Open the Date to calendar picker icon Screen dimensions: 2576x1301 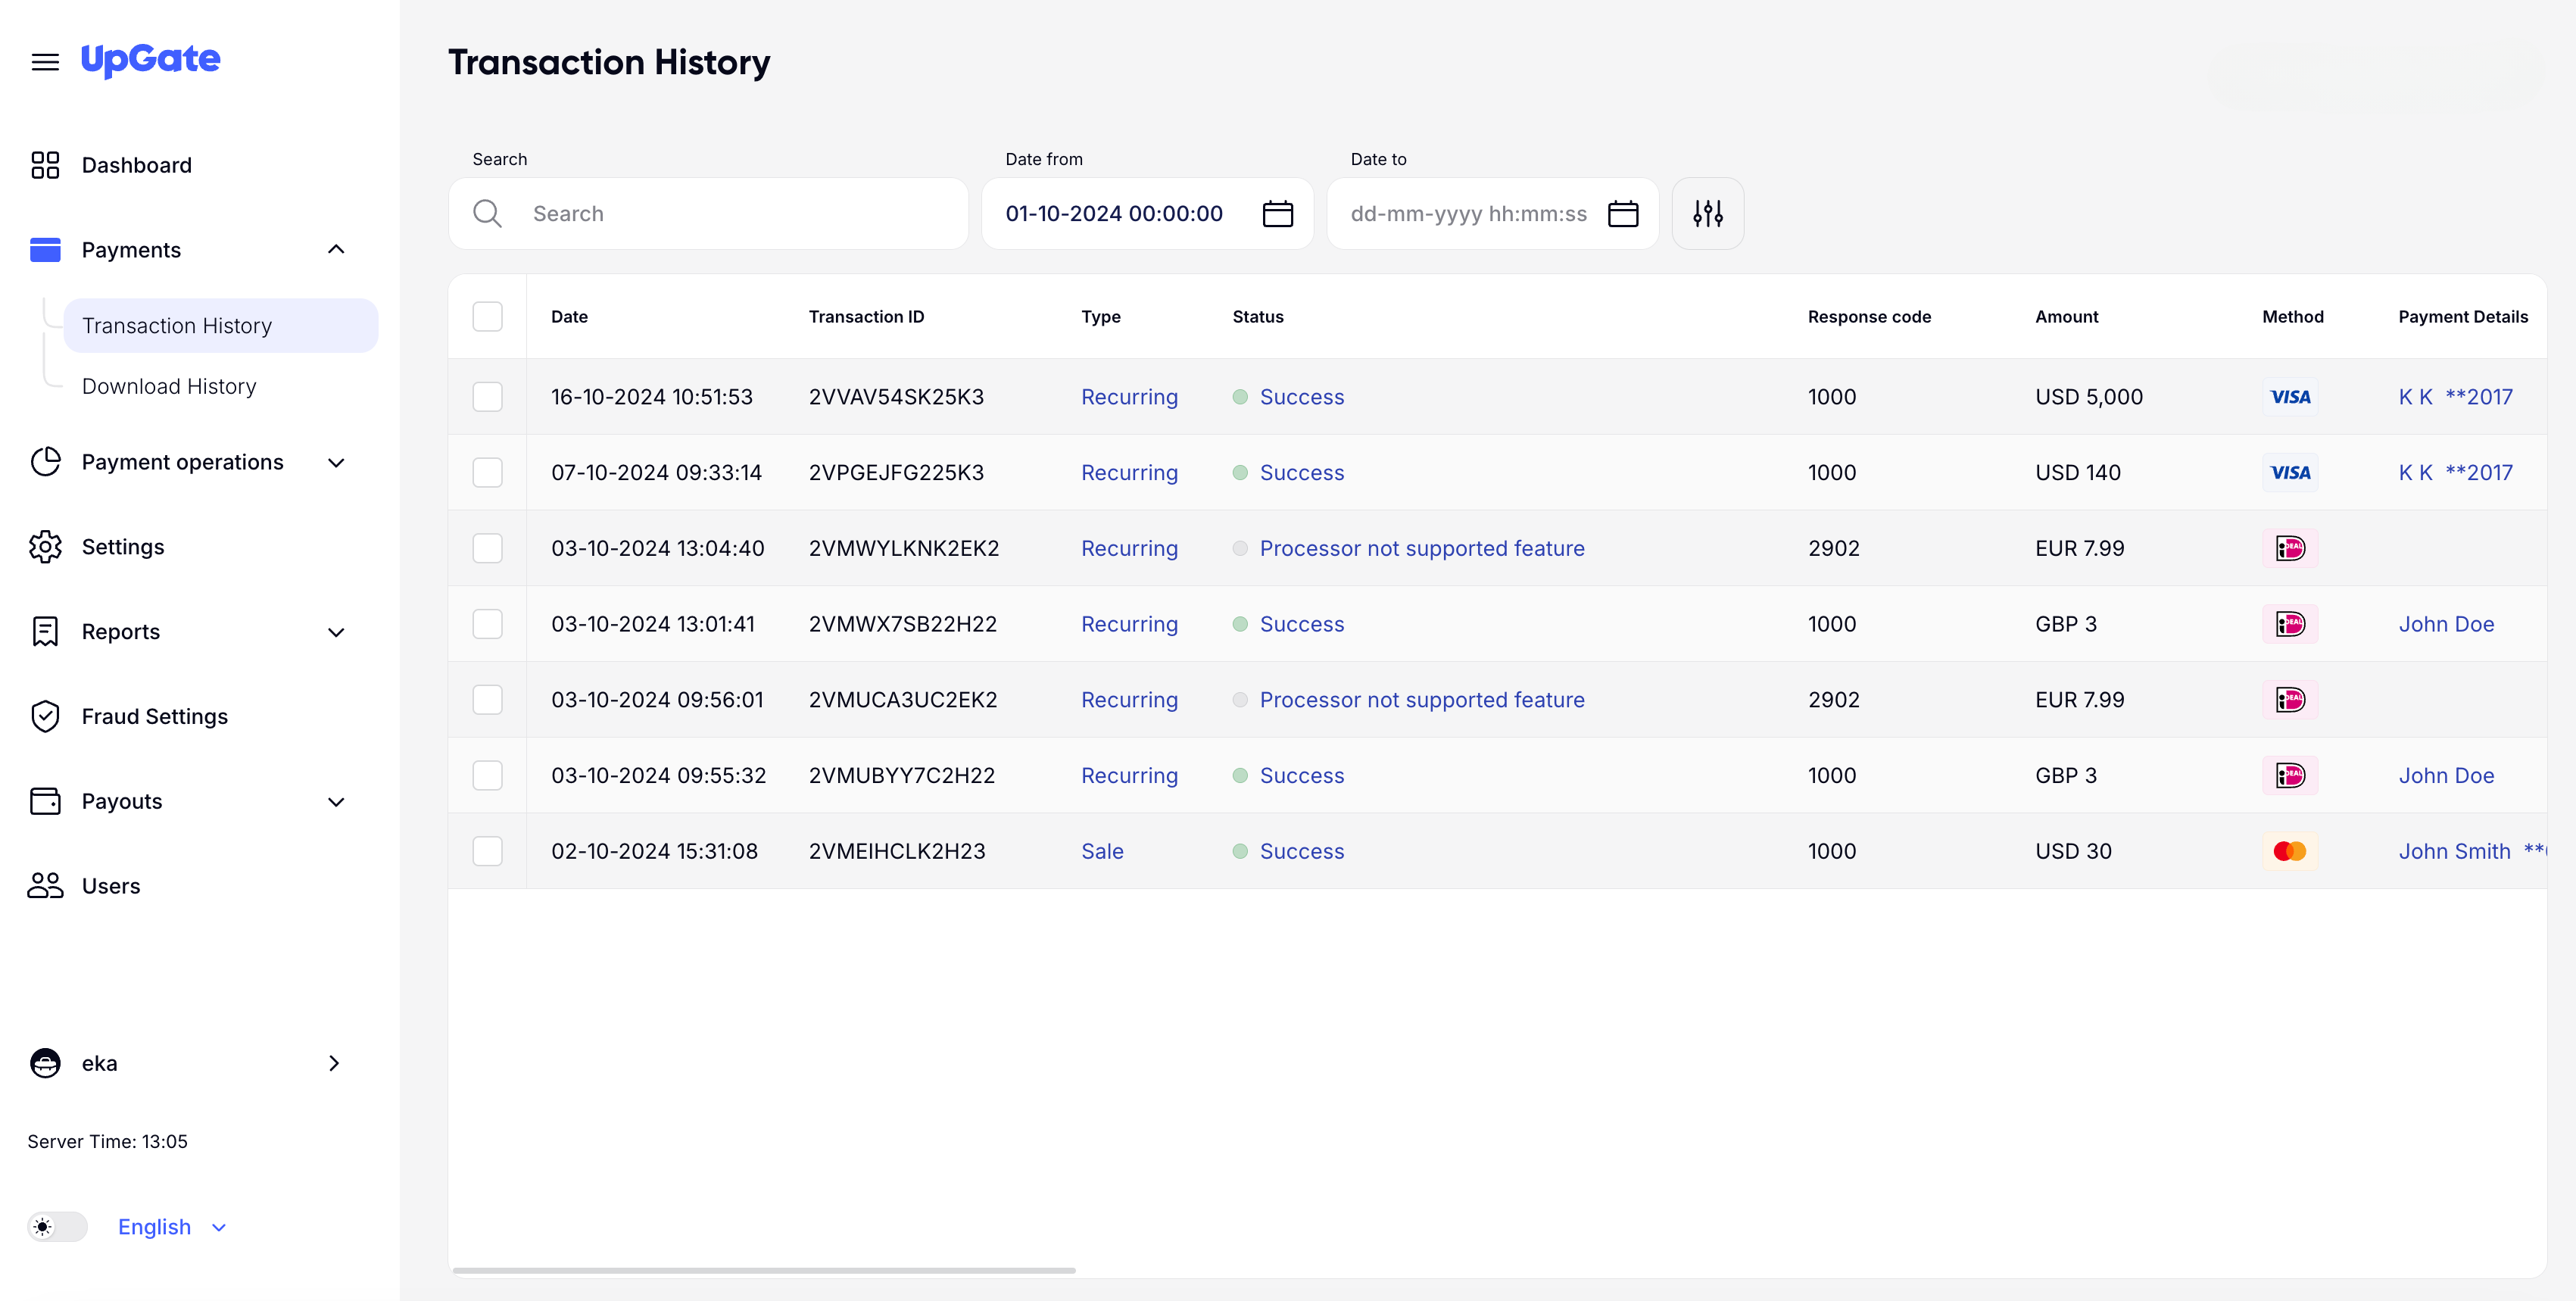pos(1622,213)
